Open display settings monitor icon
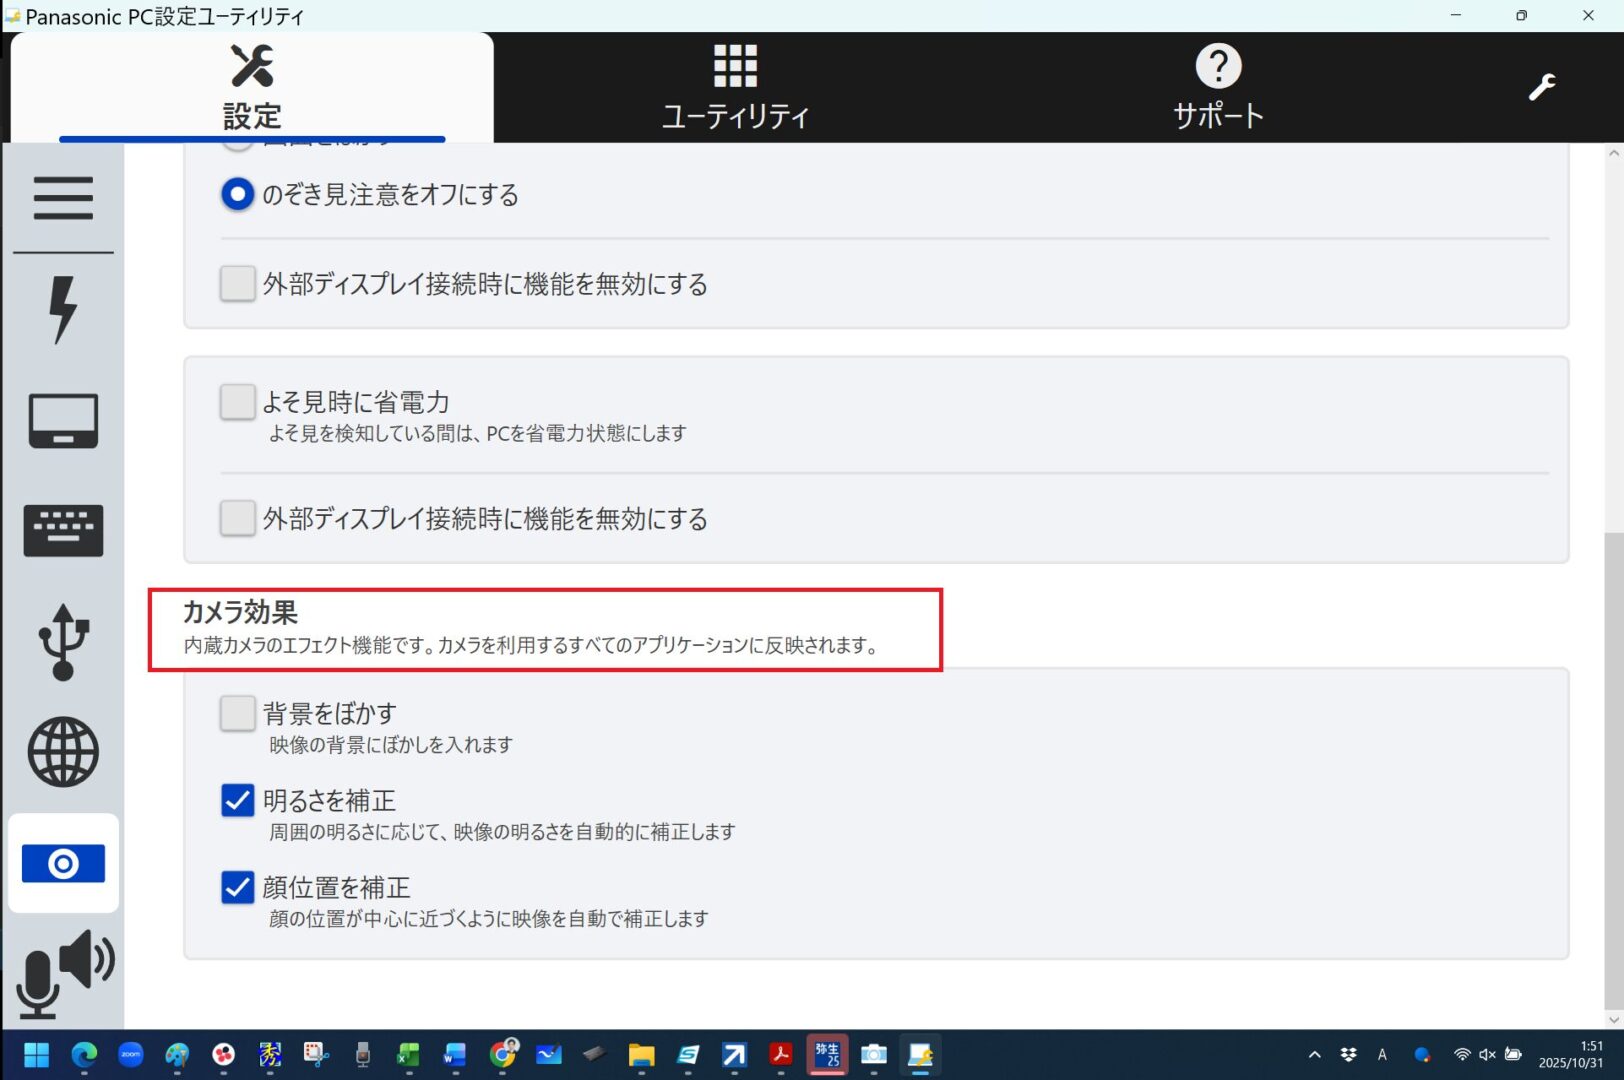 (x=63, y=420)
